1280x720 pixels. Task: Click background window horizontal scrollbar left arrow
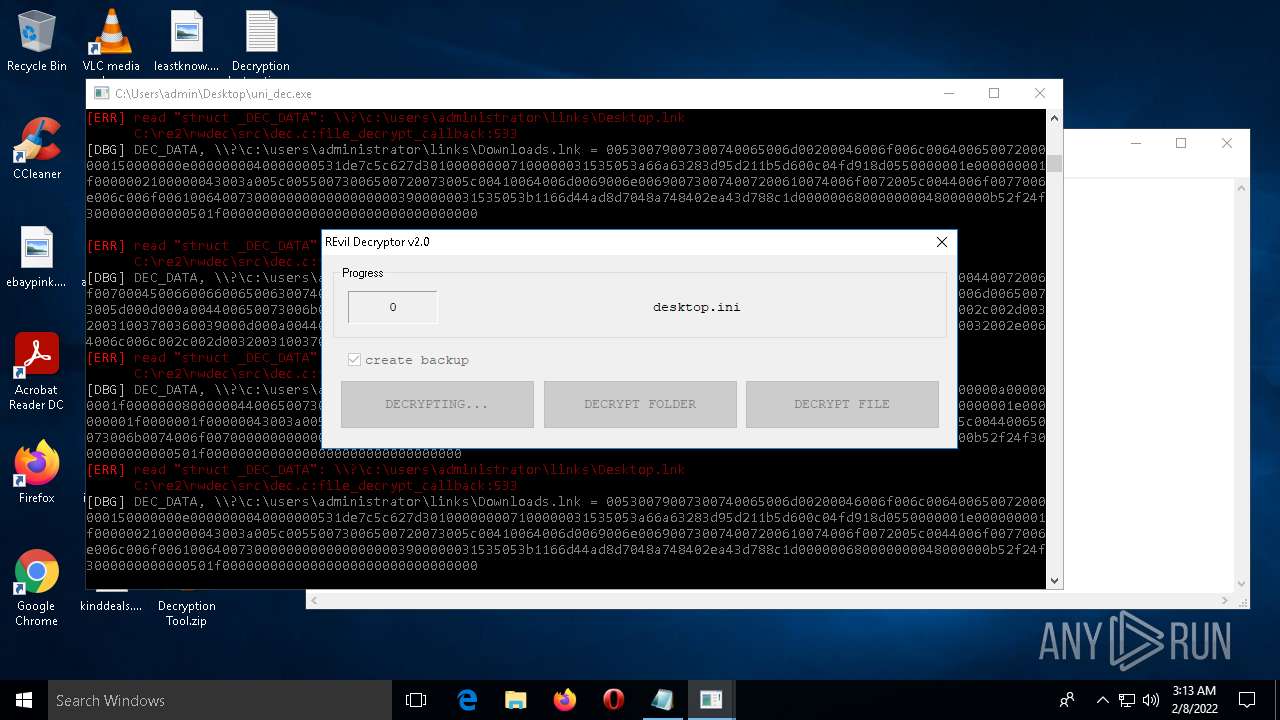315,600
